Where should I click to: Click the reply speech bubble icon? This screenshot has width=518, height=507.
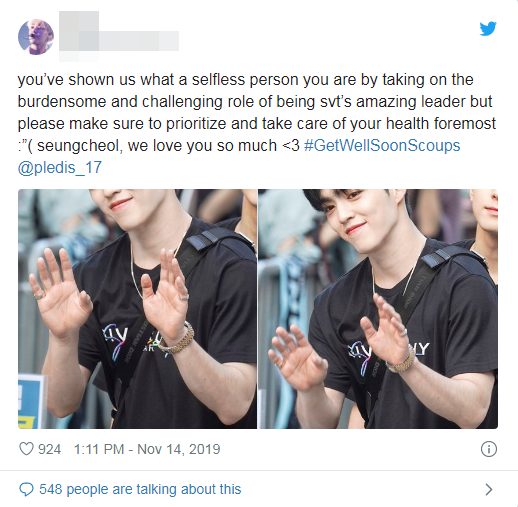click(x=26, y=489)
